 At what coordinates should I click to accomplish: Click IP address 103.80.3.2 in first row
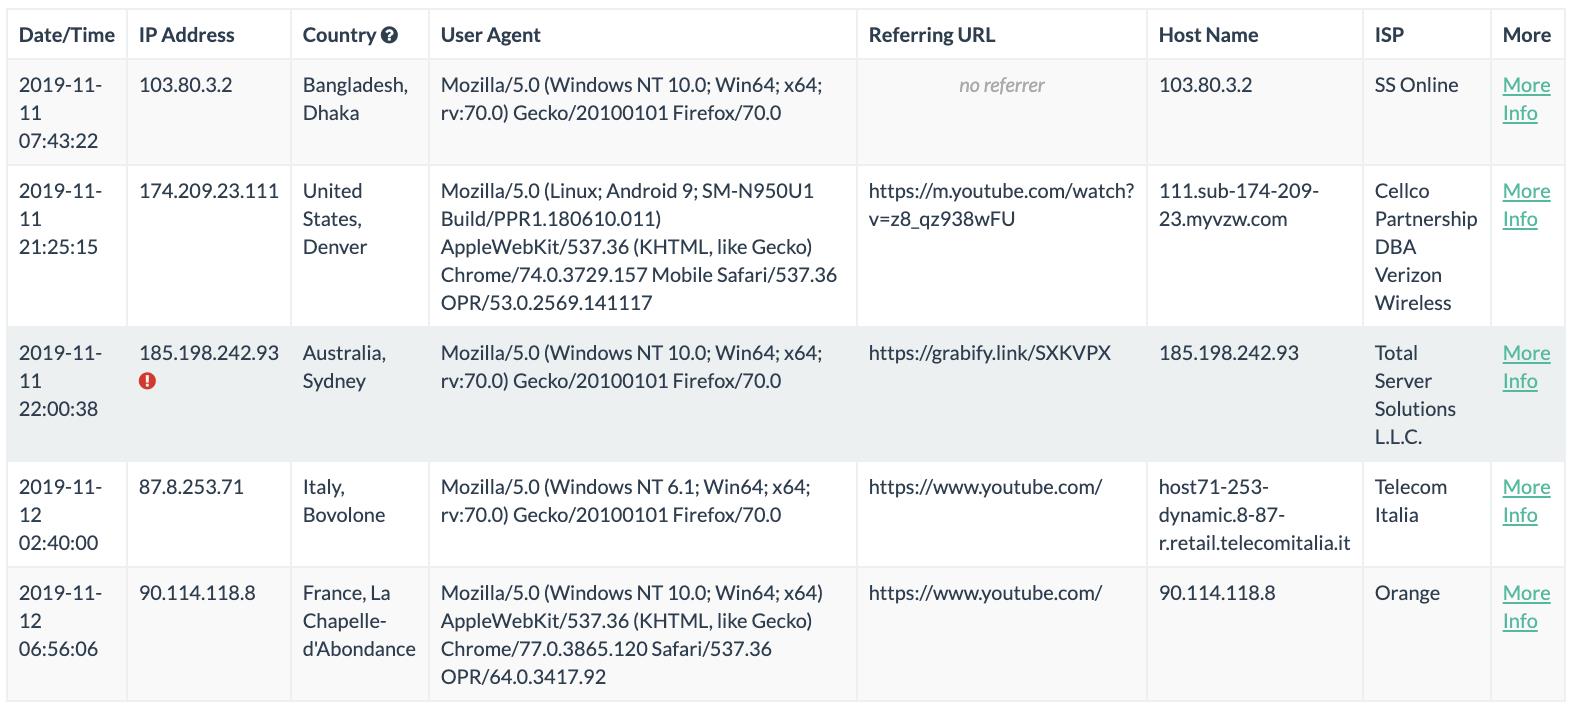coord(186,85)
